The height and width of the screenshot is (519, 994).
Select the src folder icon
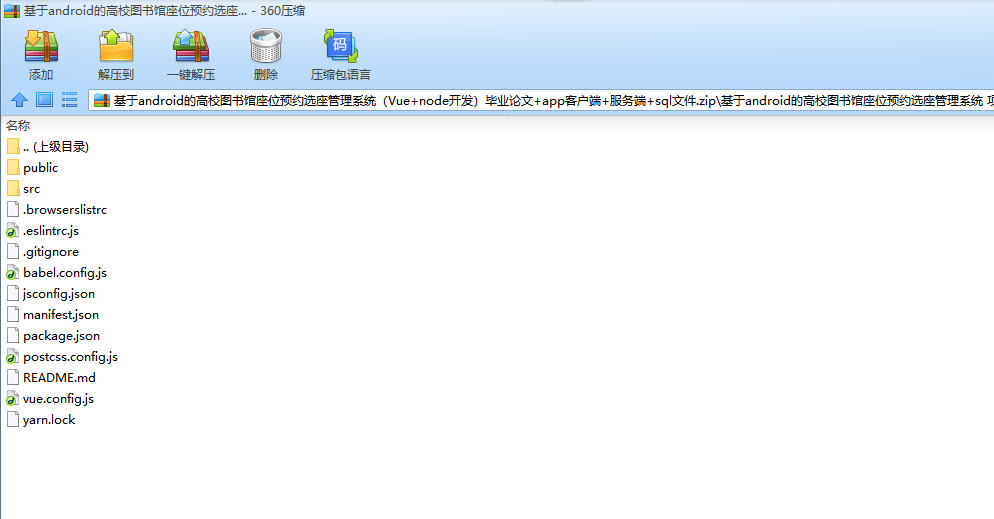(x=13, y=188)
